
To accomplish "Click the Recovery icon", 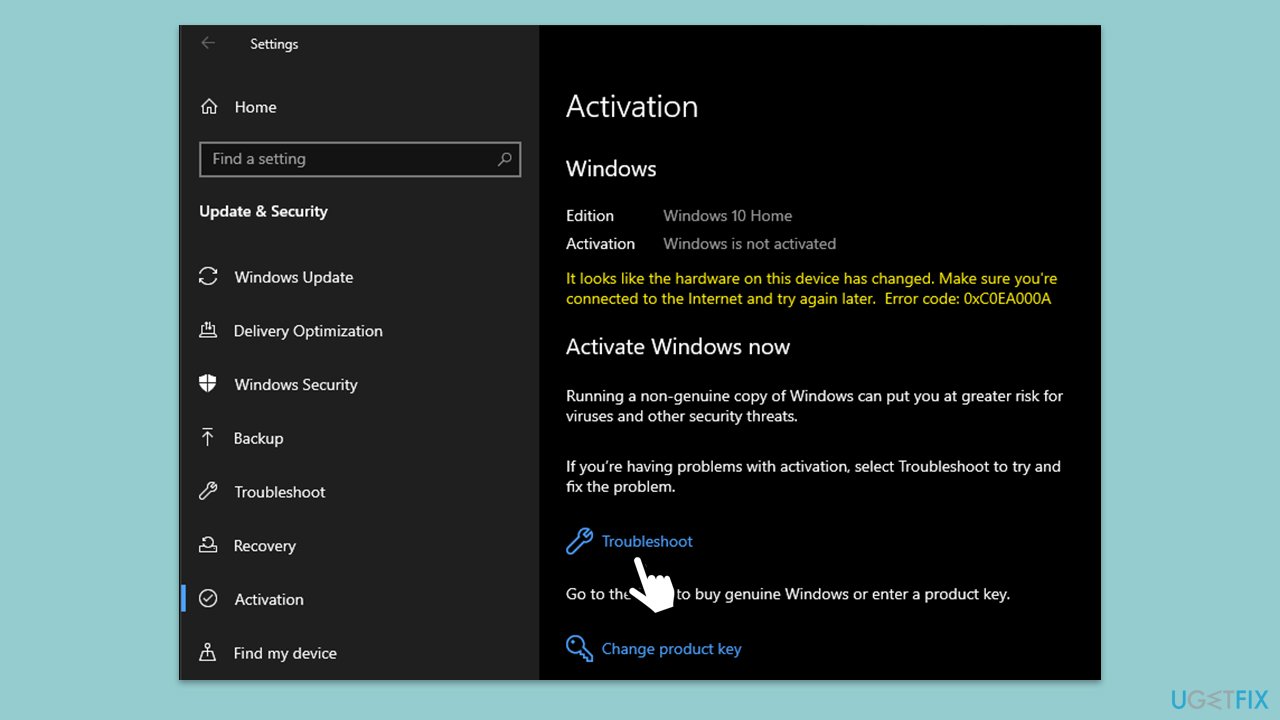I will [208, 545].
